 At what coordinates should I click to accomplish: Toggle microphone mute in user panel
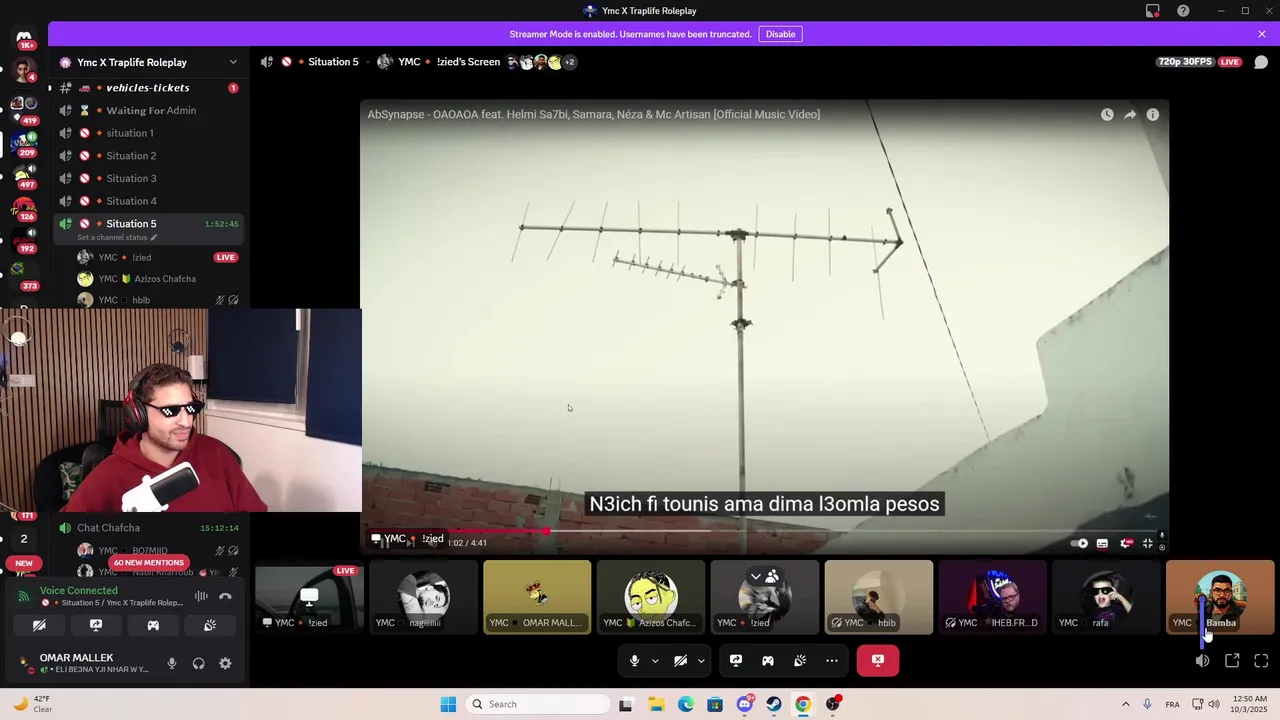click(172, 663)
